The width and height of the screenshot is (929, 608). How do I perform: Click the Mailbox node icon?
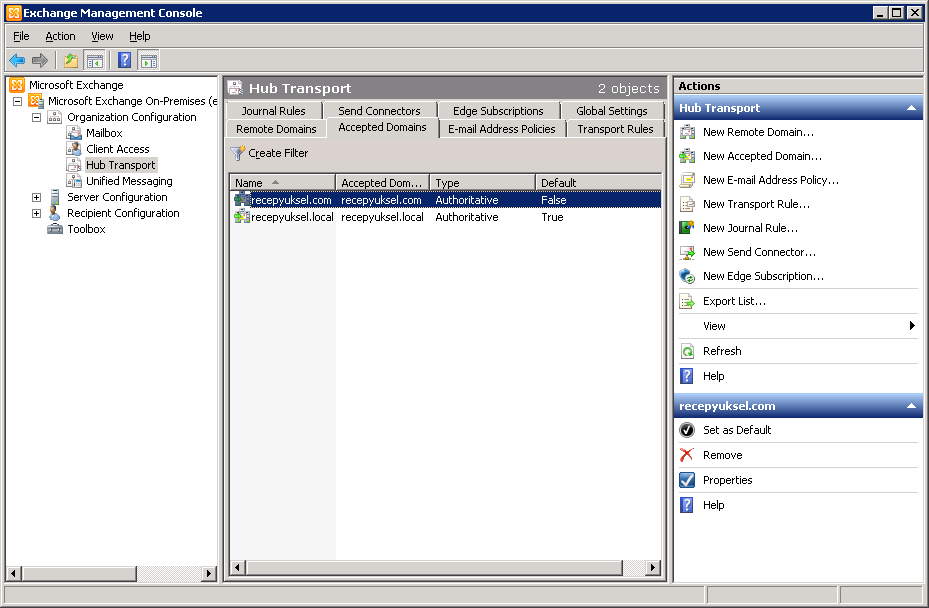click(x=74, y=133)
